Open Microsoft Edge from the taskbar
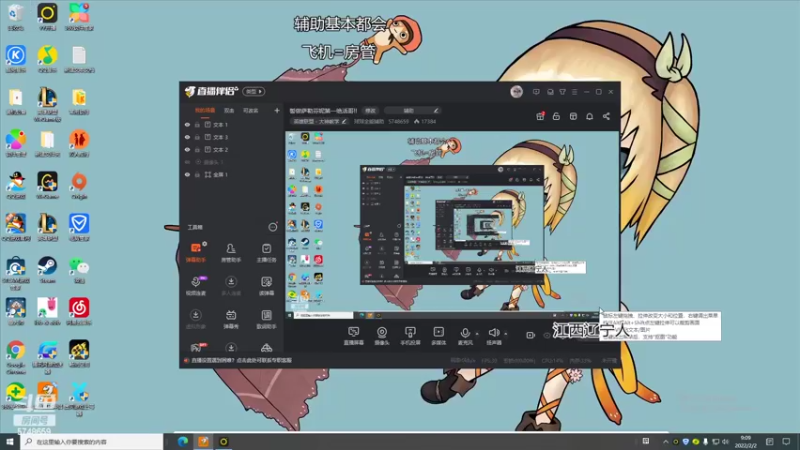 pyautogui.click(x=183, y=442)
